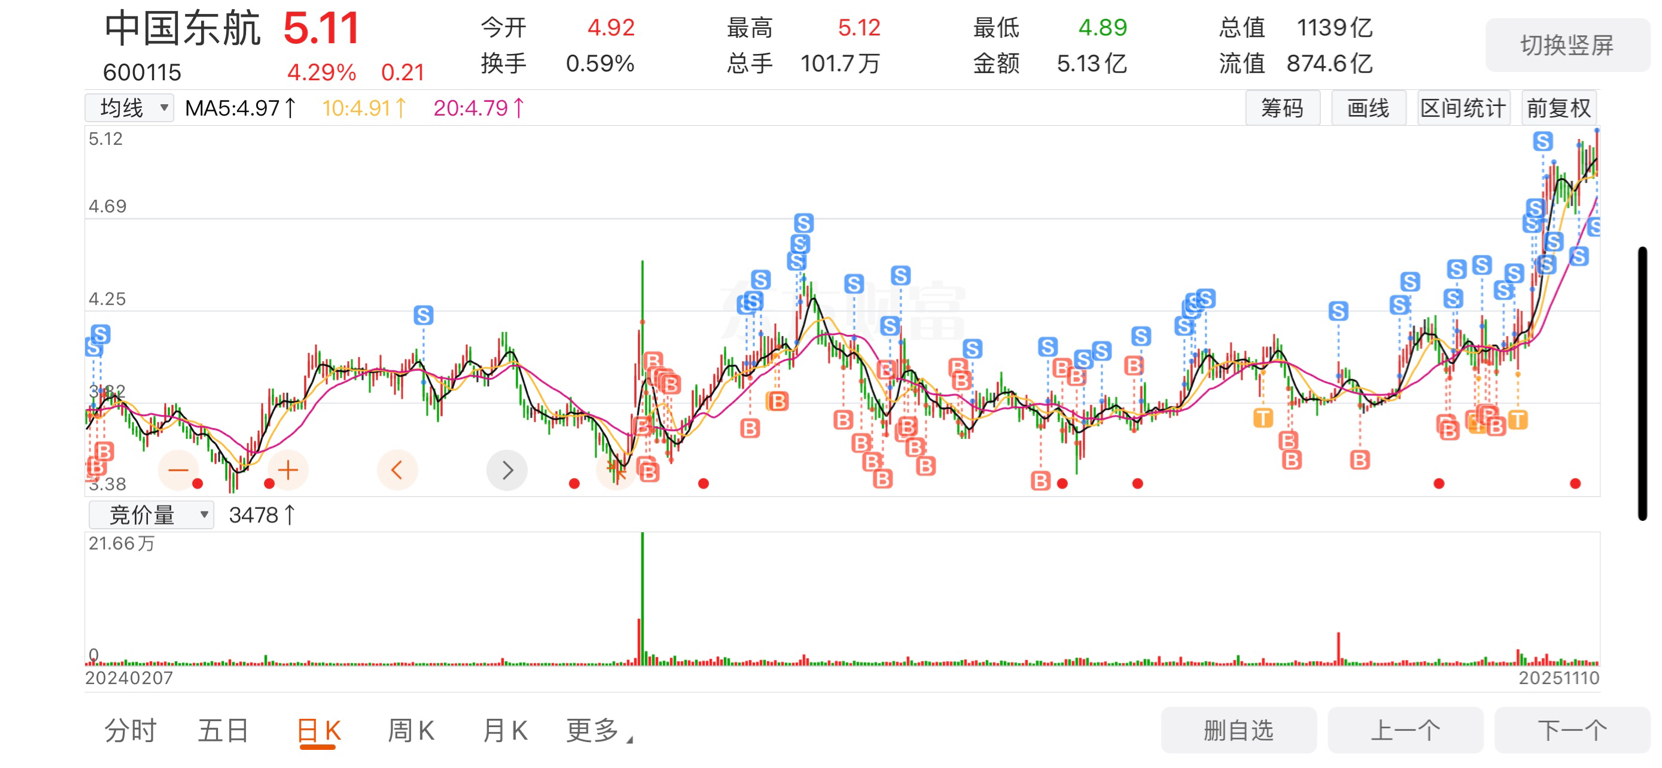Click current price 5.11
The height and width of the screenshot is (768, 1662).
(x=321, y=29)
